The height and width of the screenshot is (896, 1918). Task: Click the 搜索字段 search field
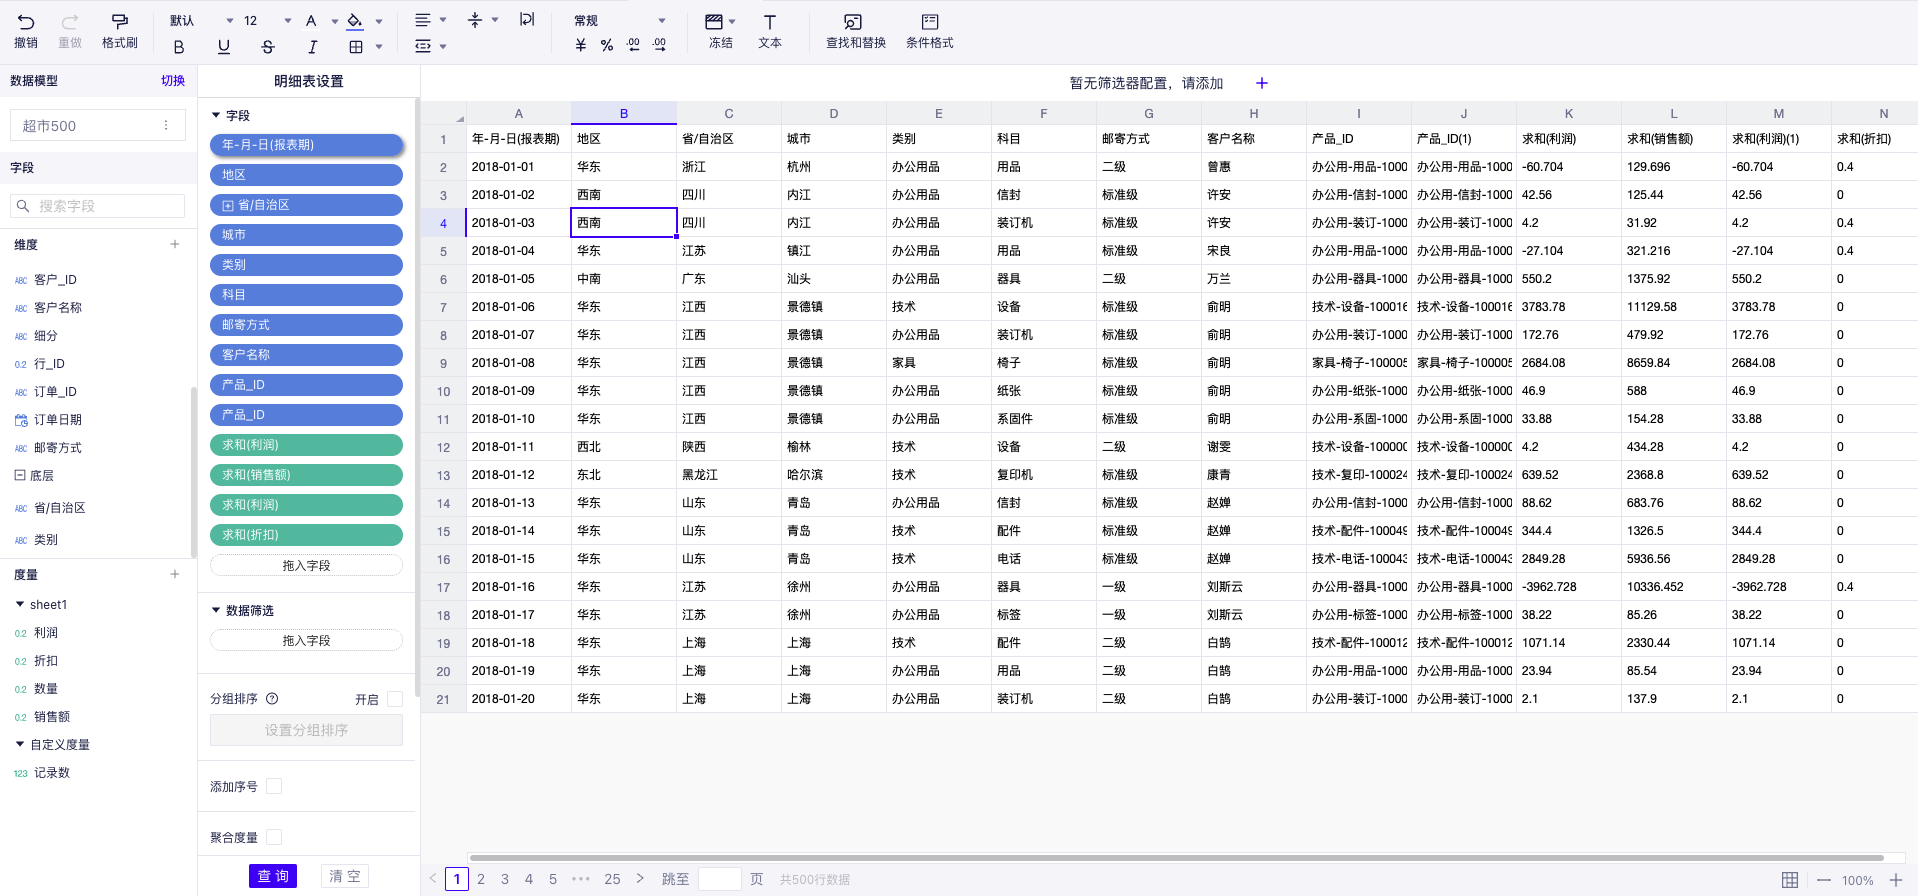[98, 206]
